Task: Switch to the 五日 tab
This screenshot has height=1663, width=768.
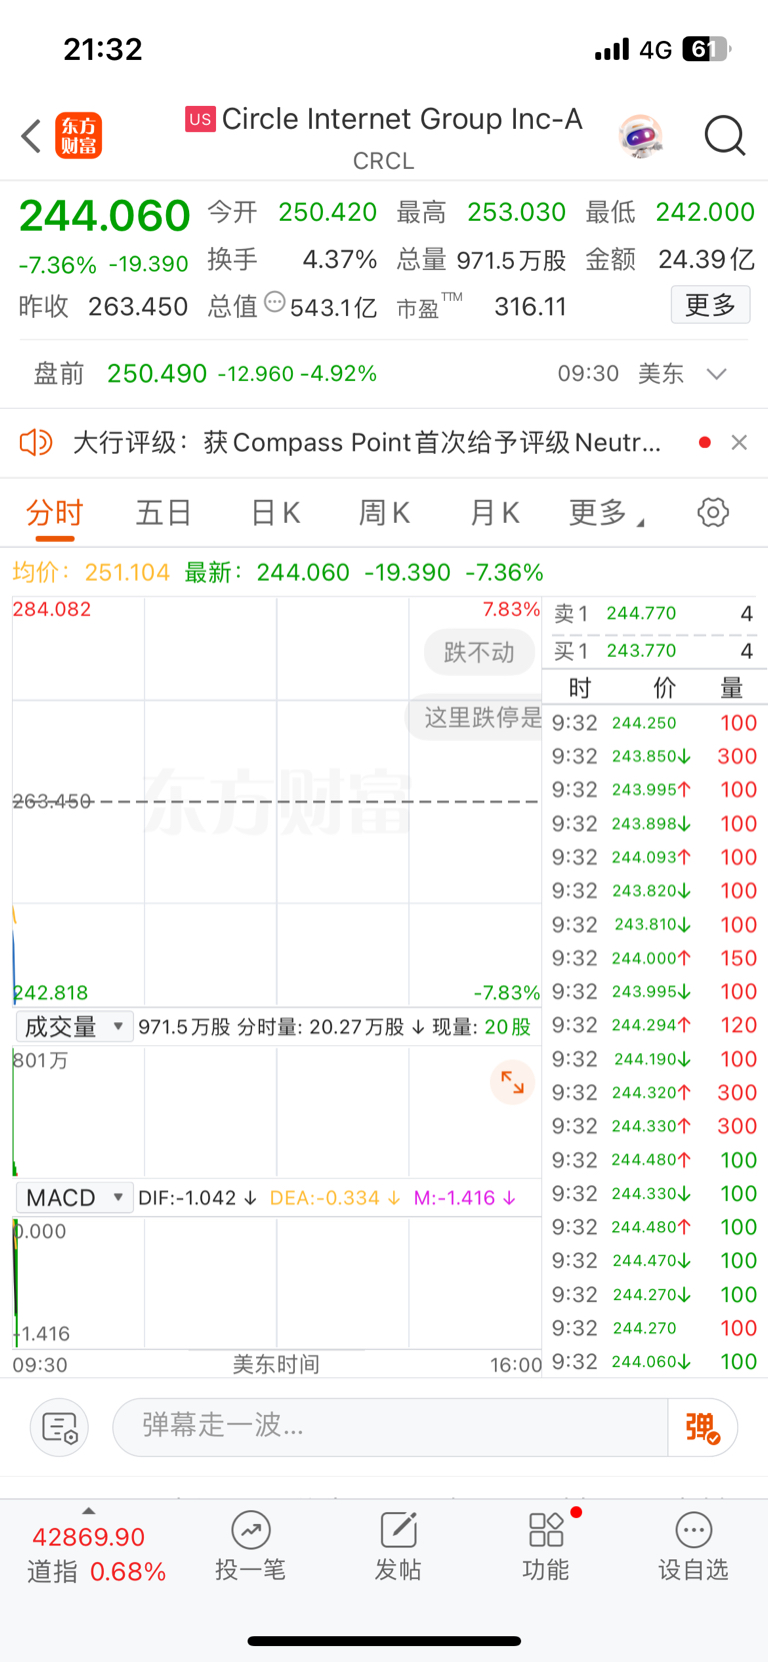Action: click(164, 513)
